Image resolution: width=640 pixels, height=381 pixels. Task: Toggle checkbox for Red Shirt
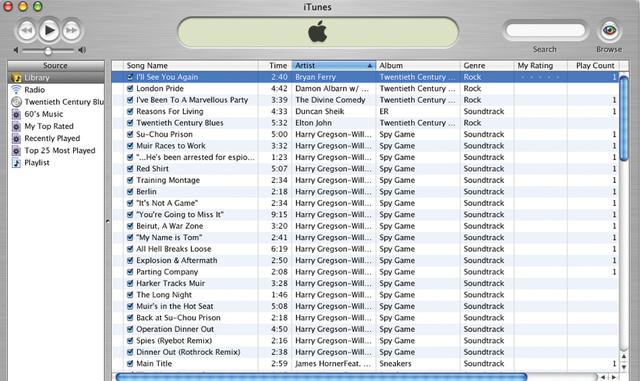pyautogui.click(x=130, y=169)
